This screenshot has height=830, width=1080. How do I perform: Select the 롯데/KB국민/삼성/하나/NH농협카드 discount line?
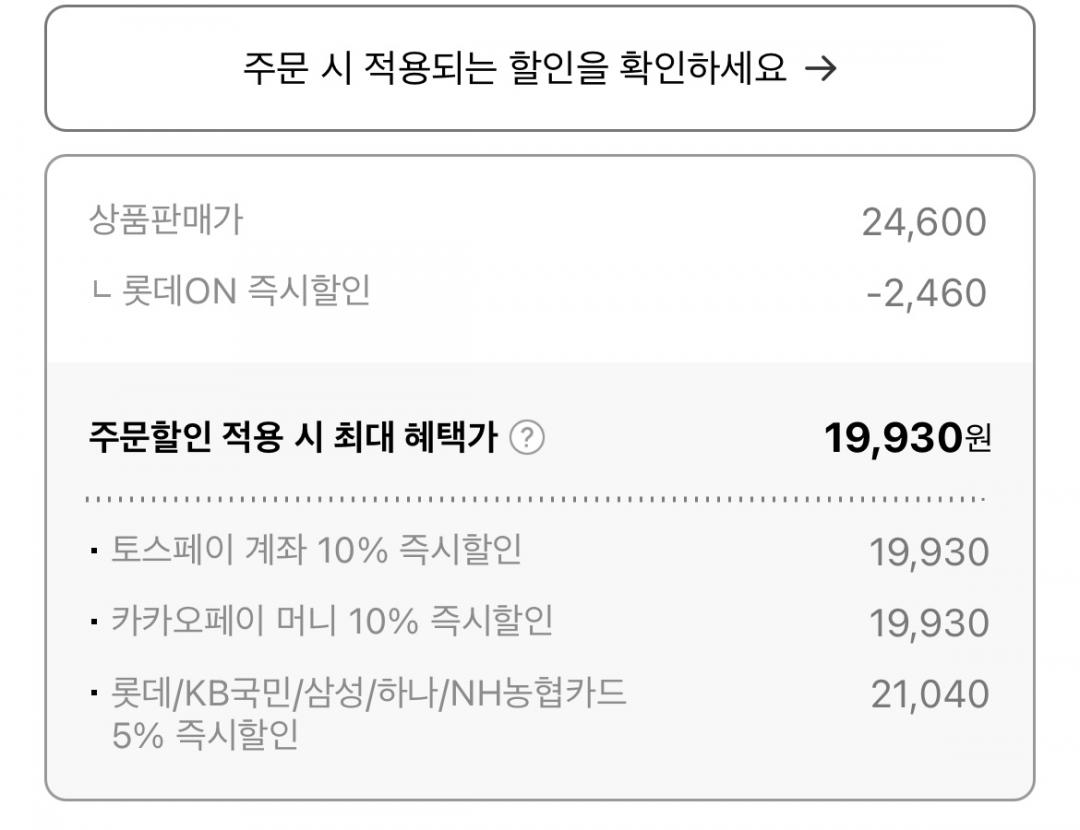(370, 692)
